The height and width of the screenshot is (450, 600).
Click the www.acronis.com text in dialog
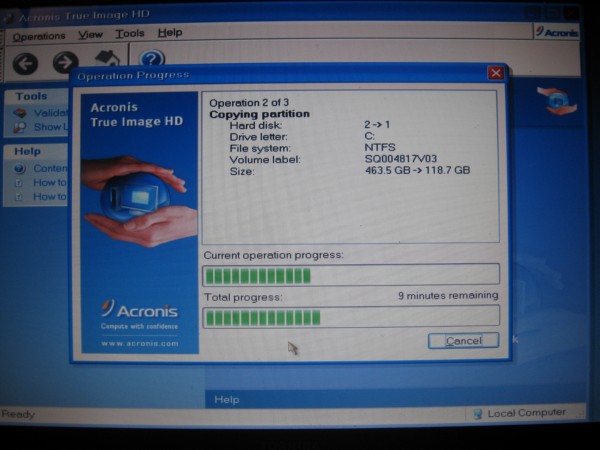pos(140,343)
